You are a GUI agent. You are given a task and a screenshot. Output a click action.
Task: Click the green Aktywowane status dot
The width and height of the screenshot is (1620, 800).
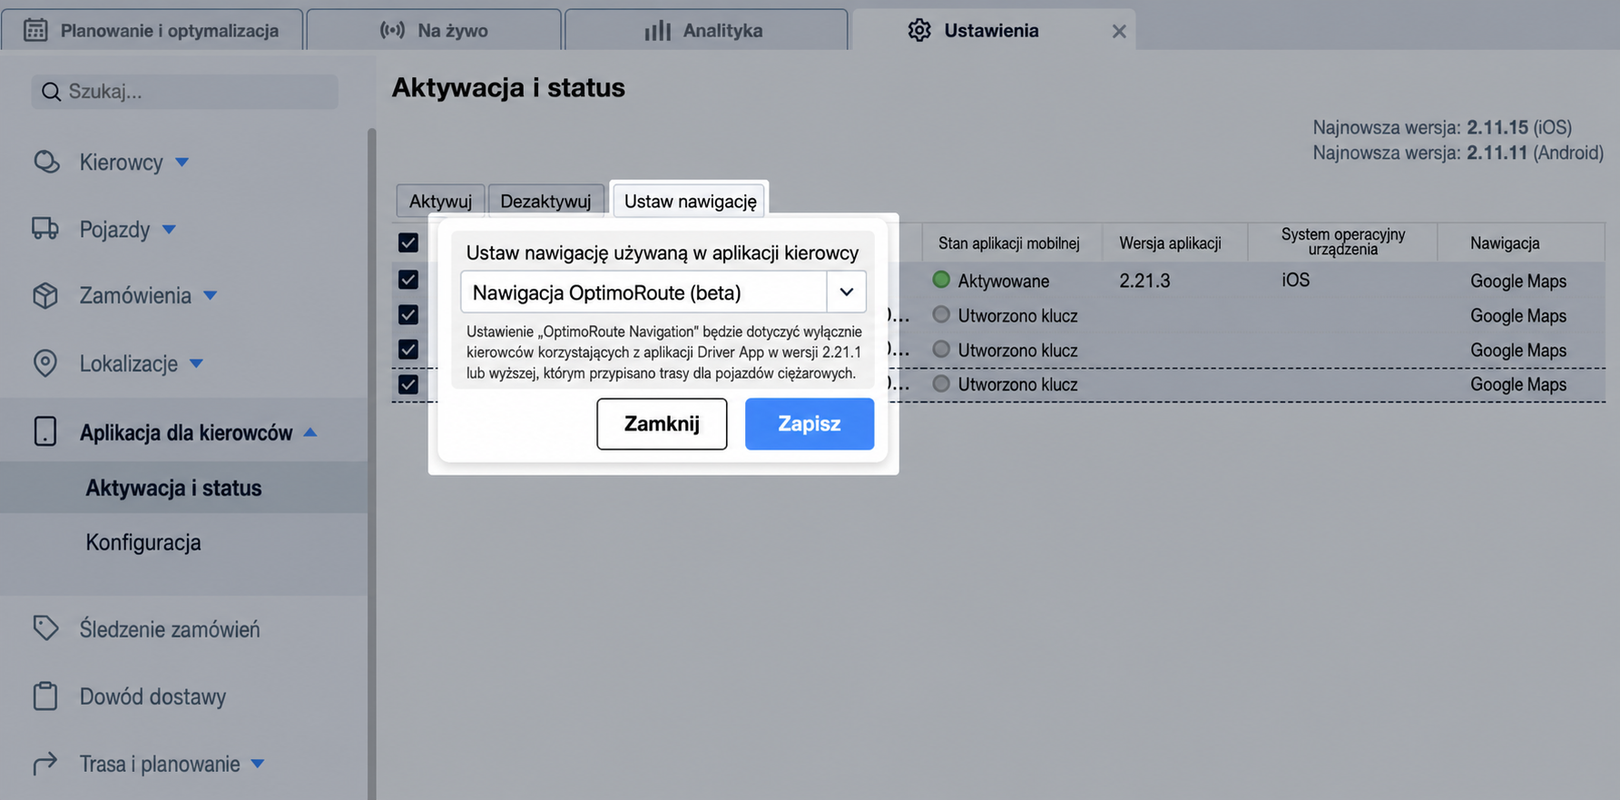point(941,280)
